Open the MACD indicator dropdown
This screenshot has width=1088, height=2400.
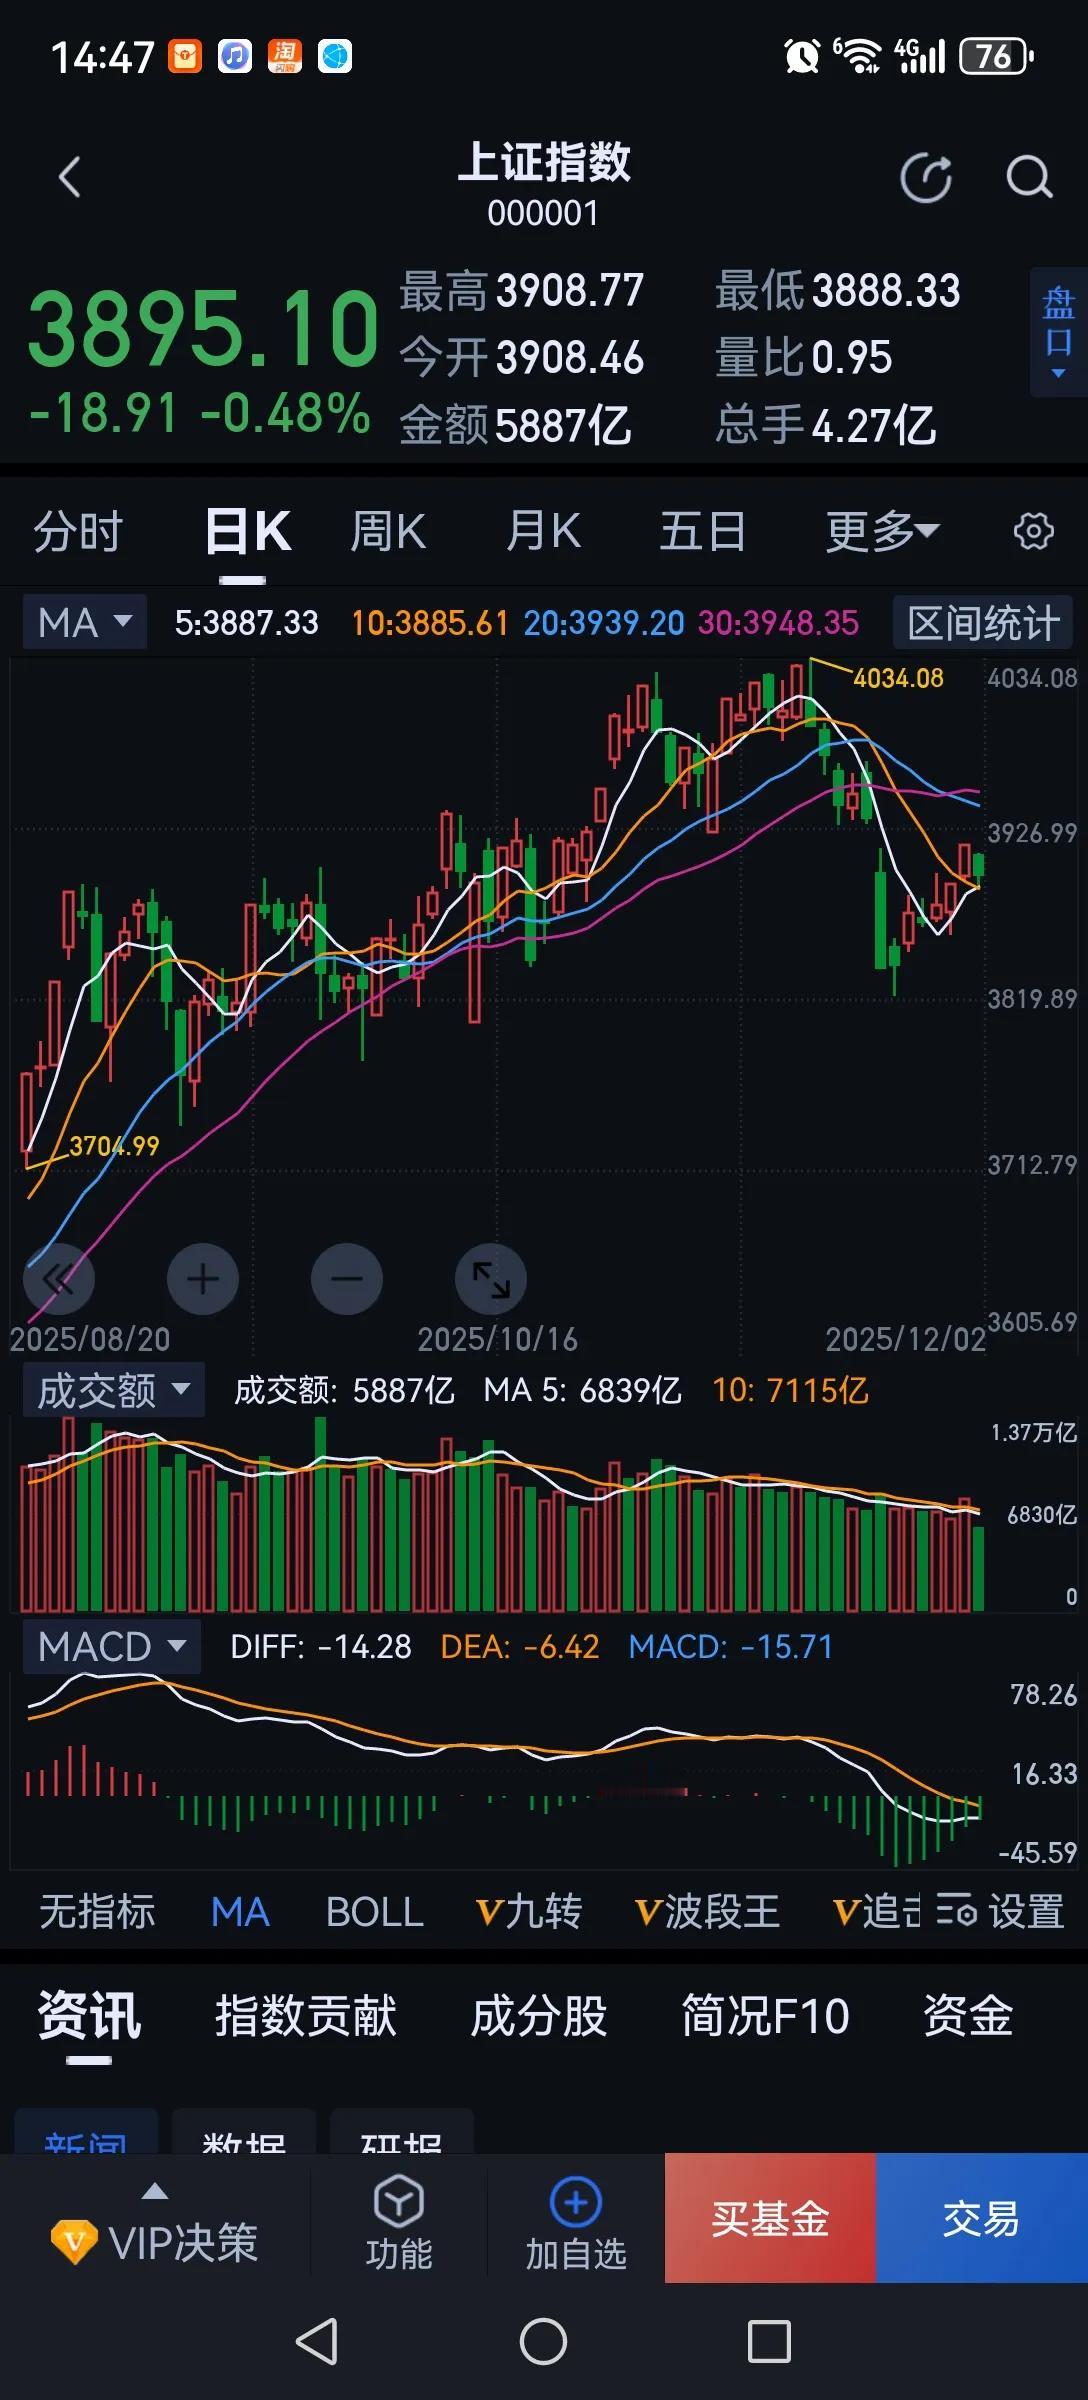click(112, 1646)
